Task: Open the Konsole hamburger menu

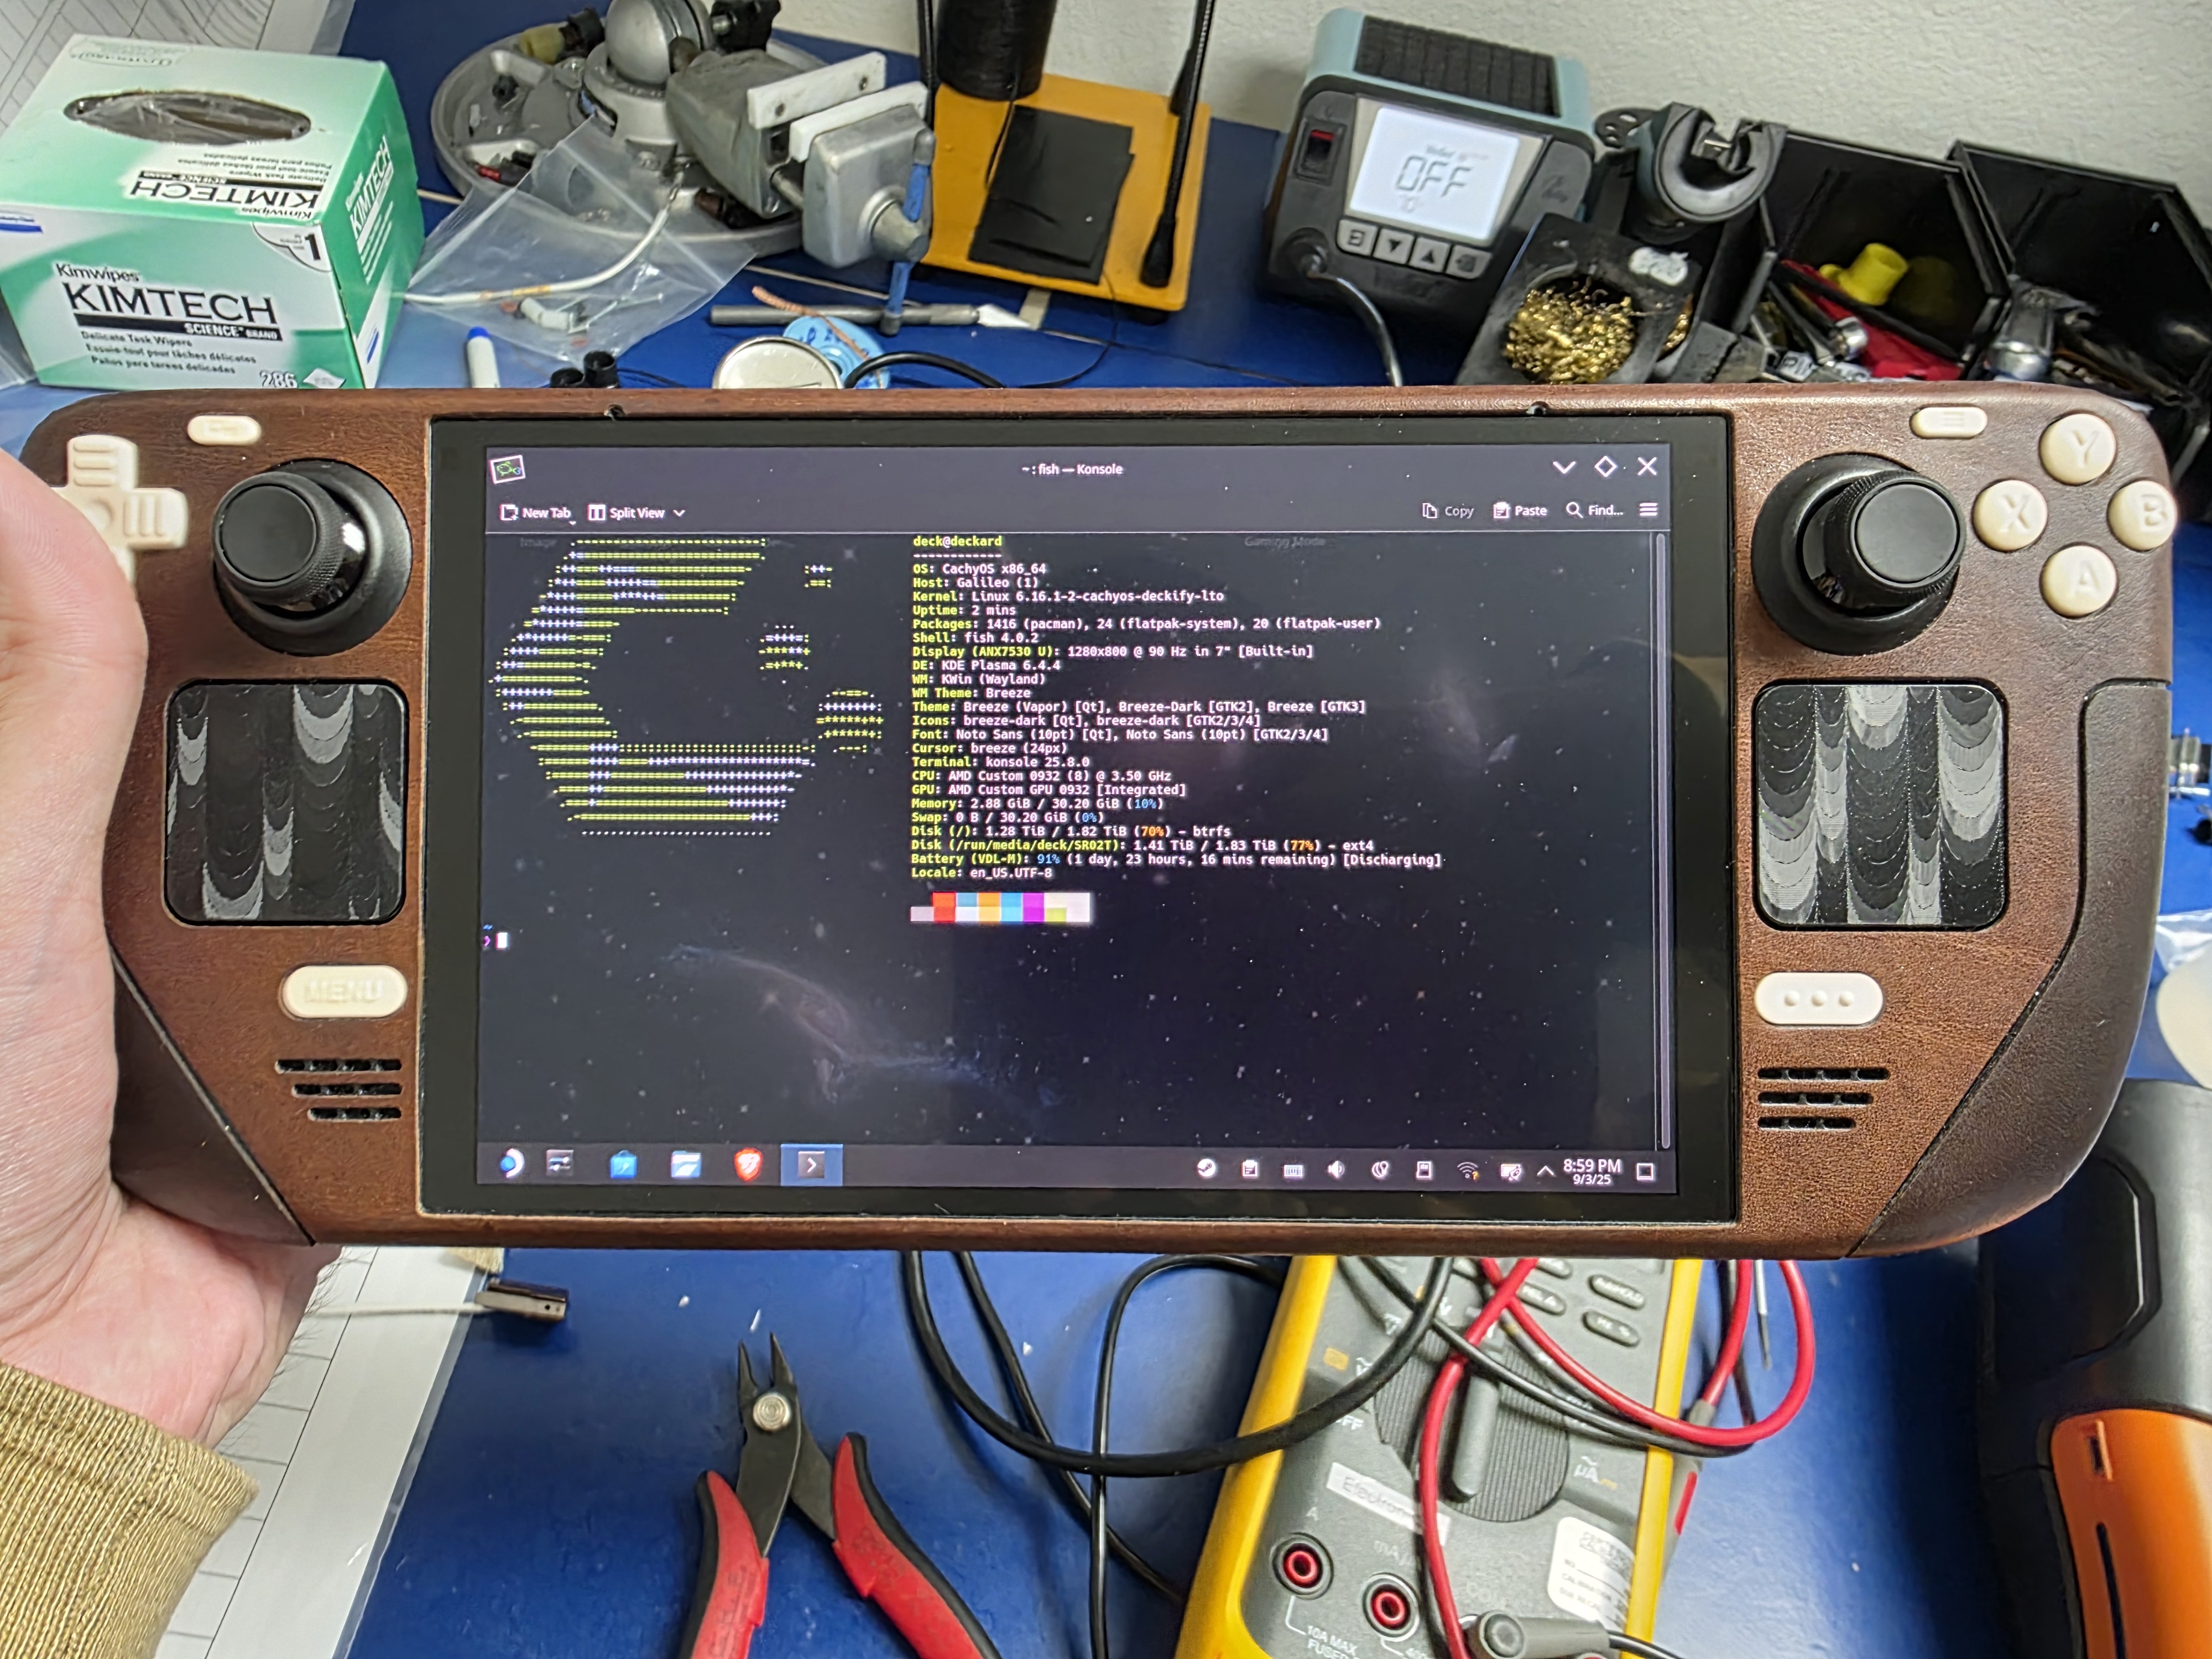Action: [x=1649, y=510]
